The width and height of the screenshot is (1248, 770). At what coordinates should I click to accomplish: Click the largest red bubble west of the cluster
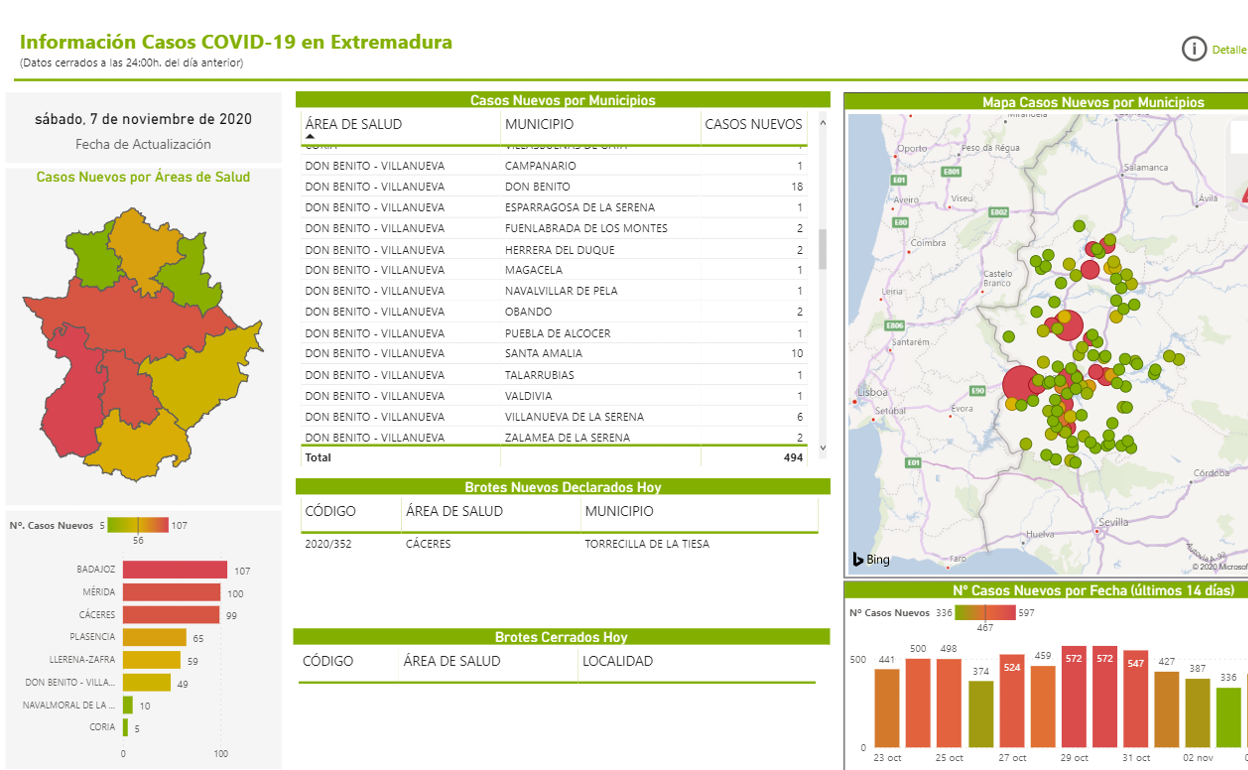[x=1021, y=384]
